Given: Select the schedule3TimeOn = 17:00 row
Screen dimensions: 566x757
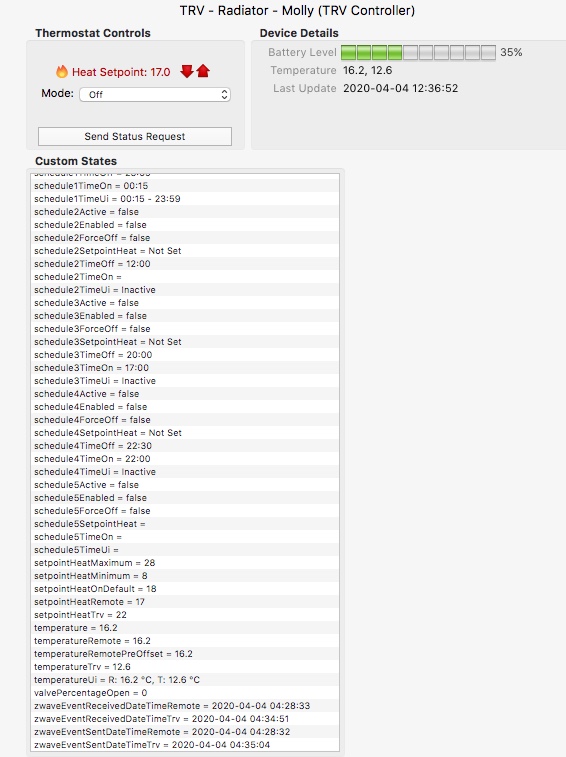Looking at the screenshot, I should 185,368.
